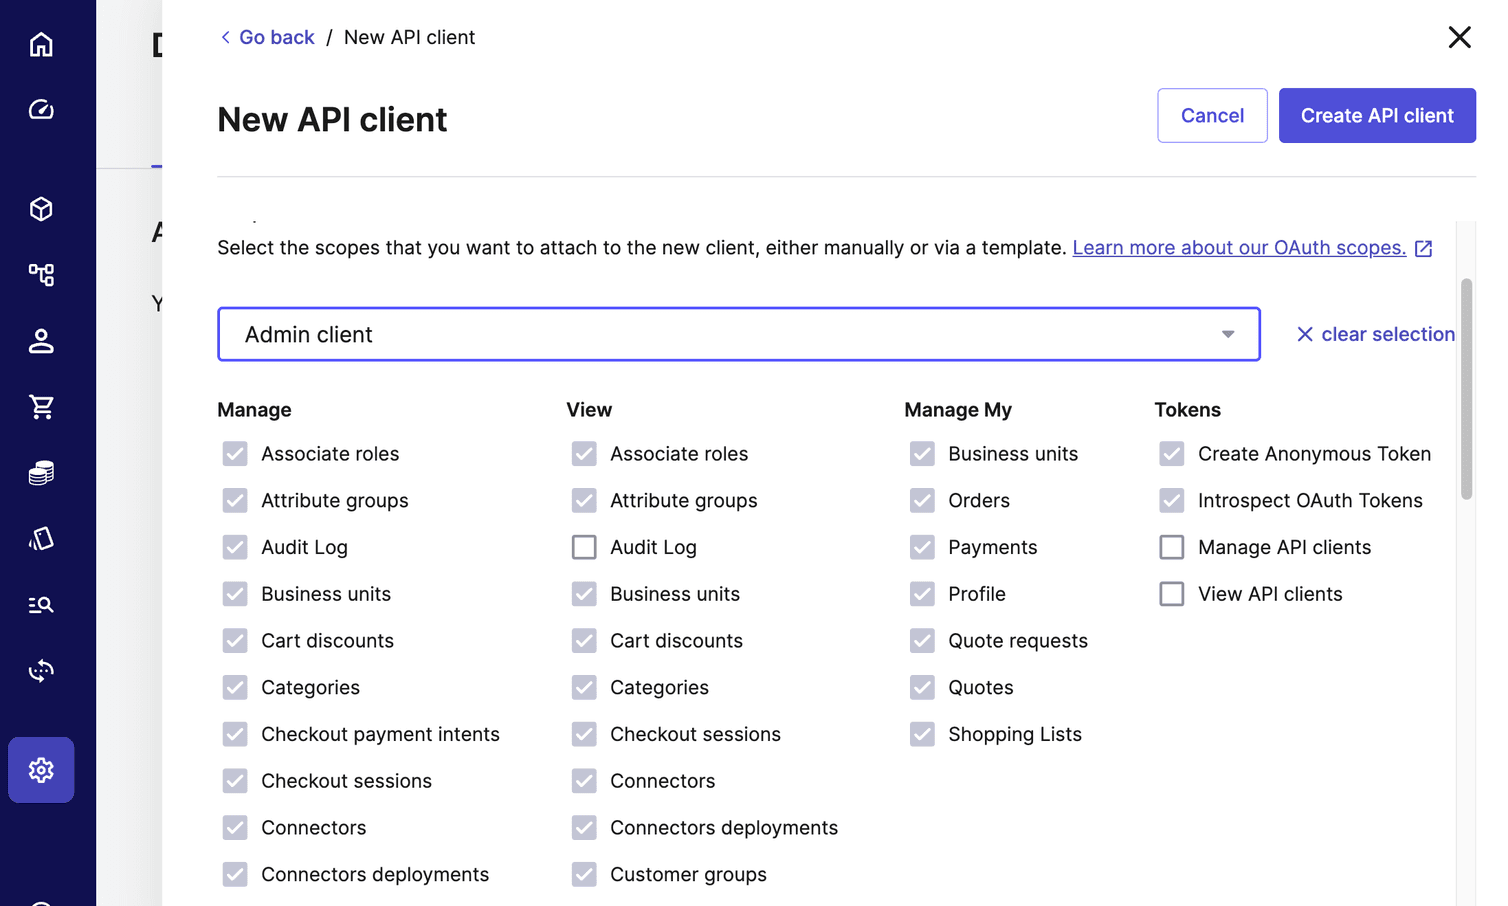Open Products via the cube icon
Image resolution: width=1508 pixels, height=906 pixels.
tap(40, 209)
